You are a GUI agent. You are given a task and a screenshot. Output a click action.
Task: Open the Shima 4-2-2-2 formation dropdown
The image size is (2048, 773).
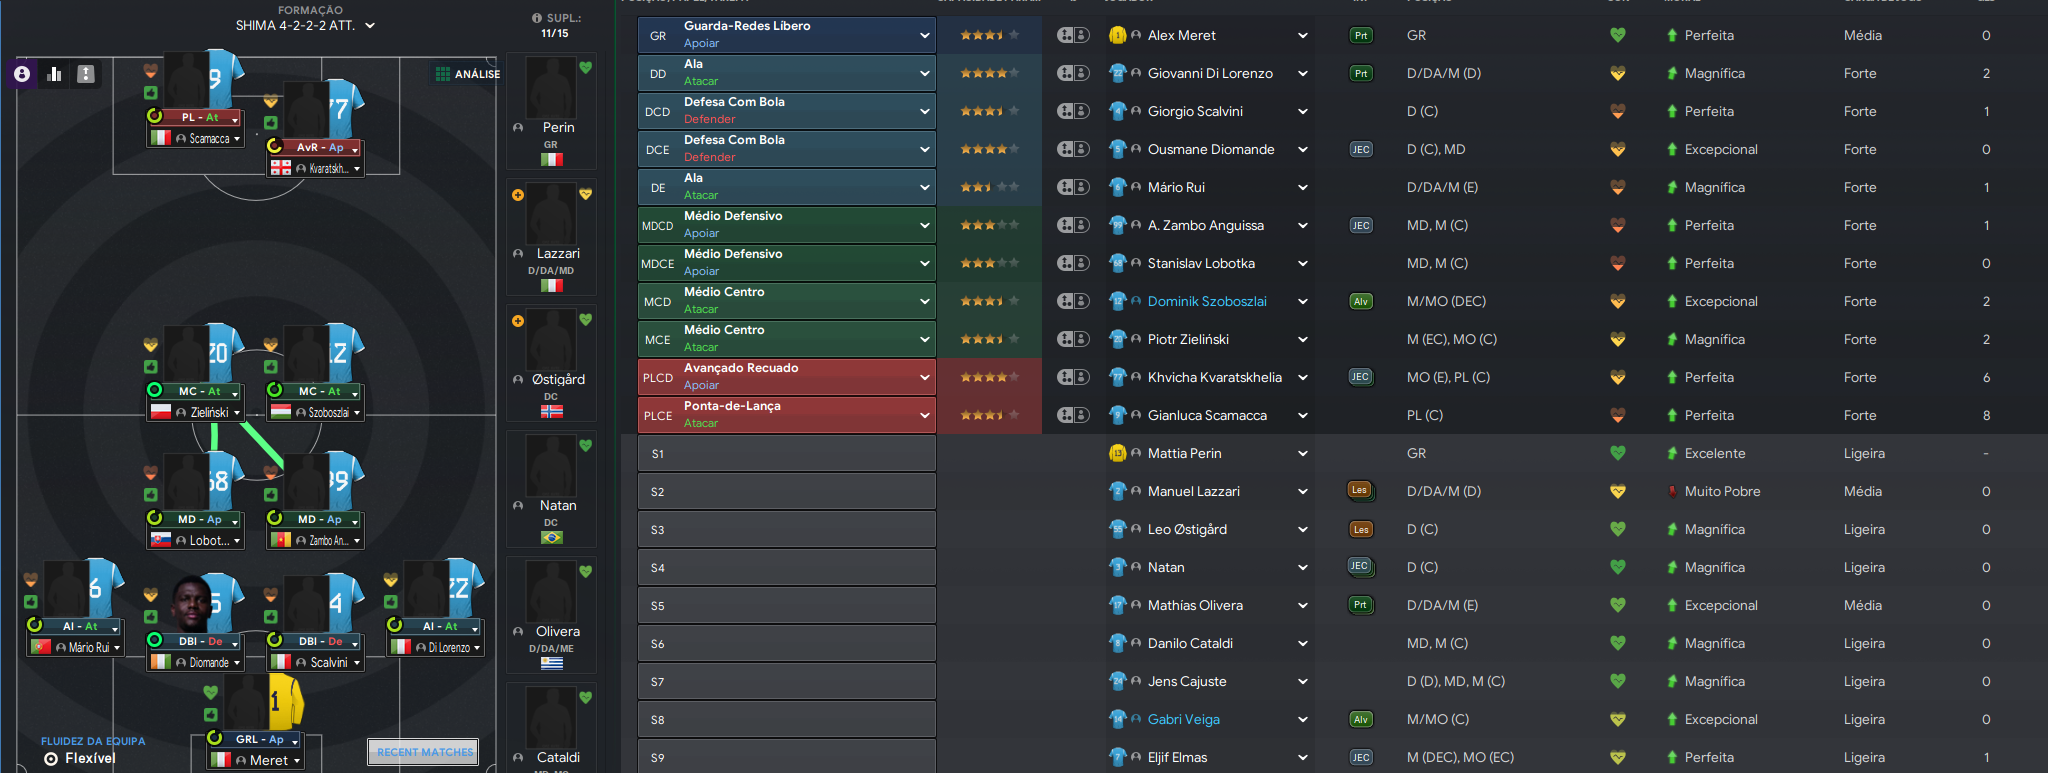point(370,26)
